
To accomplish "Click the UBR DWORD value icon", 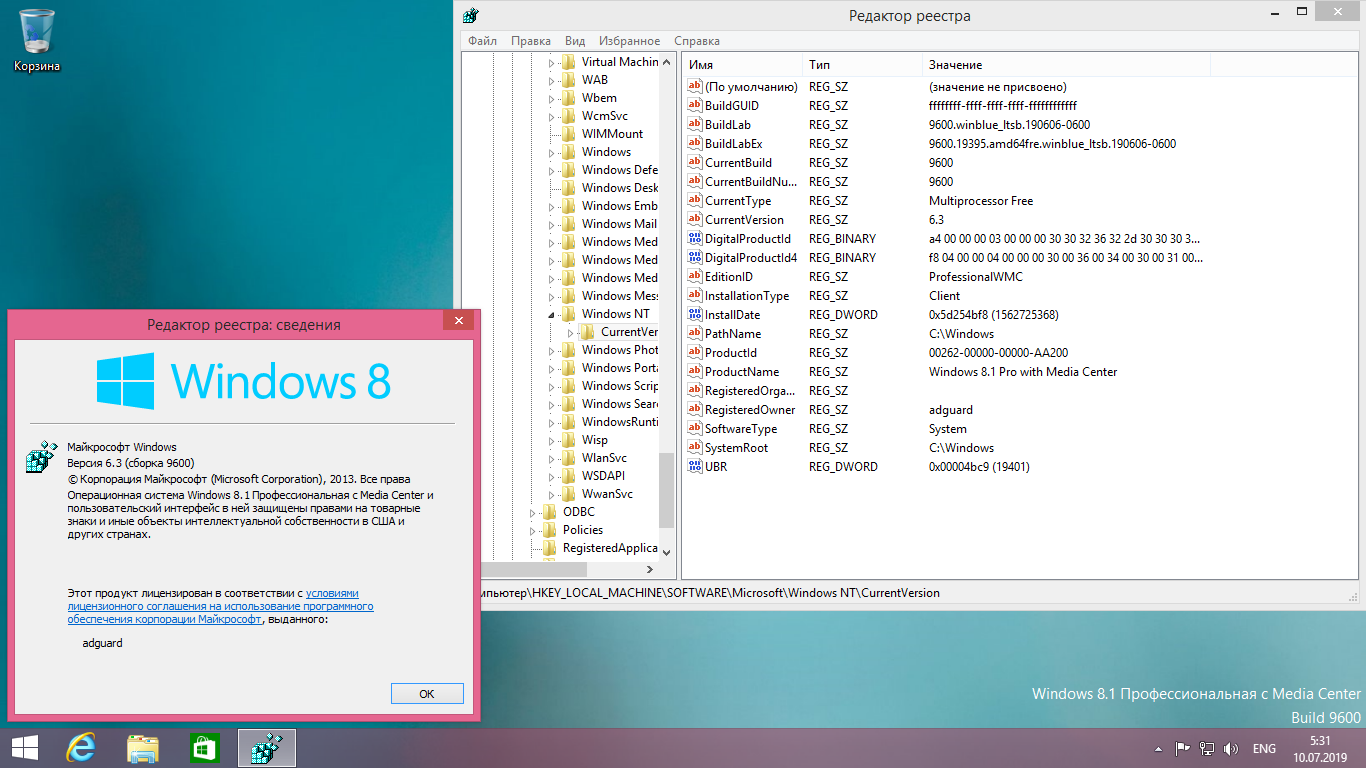I will [696, 467].
